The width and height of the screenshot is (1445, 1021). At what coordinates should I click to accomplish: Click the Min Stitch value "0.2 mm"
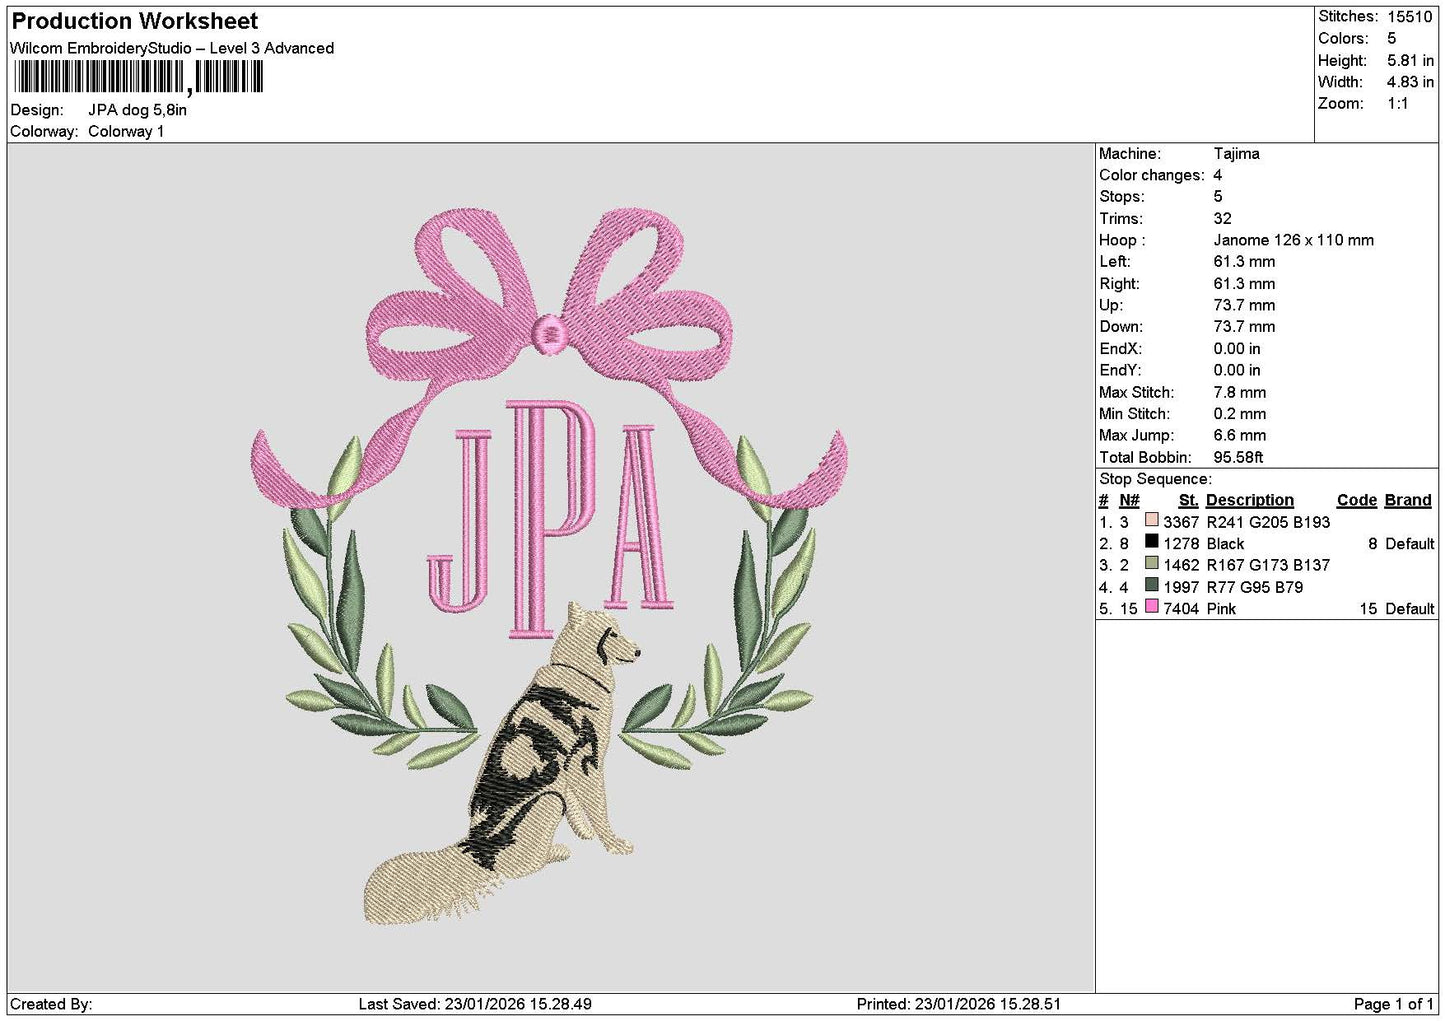[1239, 414]
